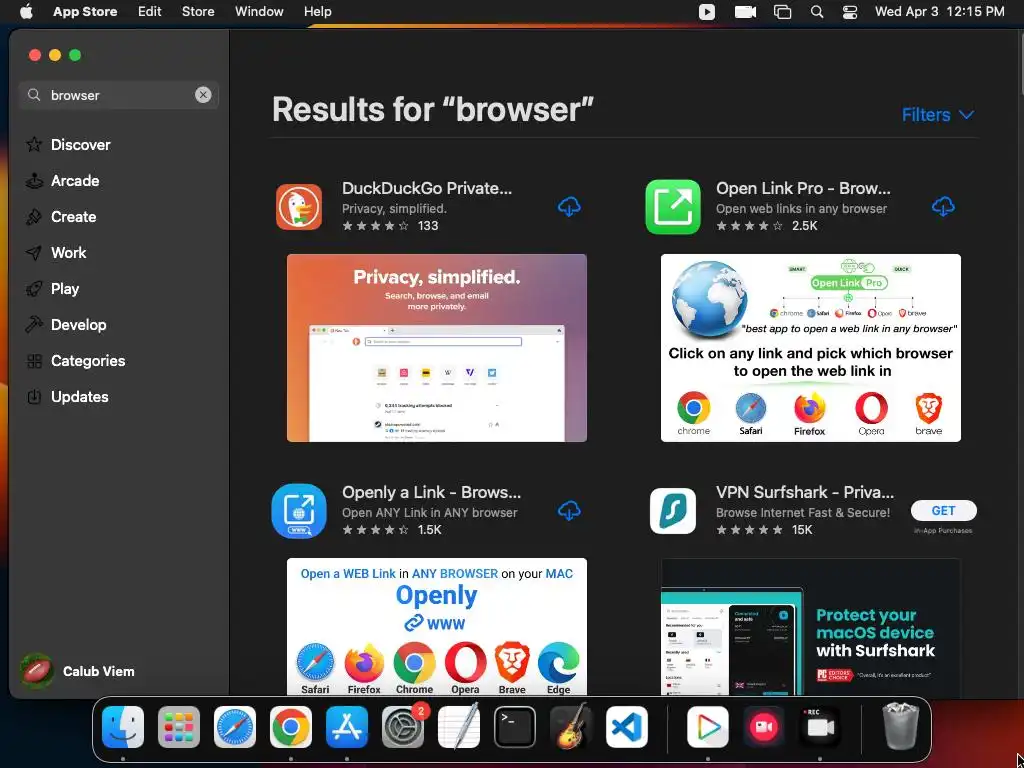
Task: Click the play icon in menu bar
Action: (x=707, y=11)
